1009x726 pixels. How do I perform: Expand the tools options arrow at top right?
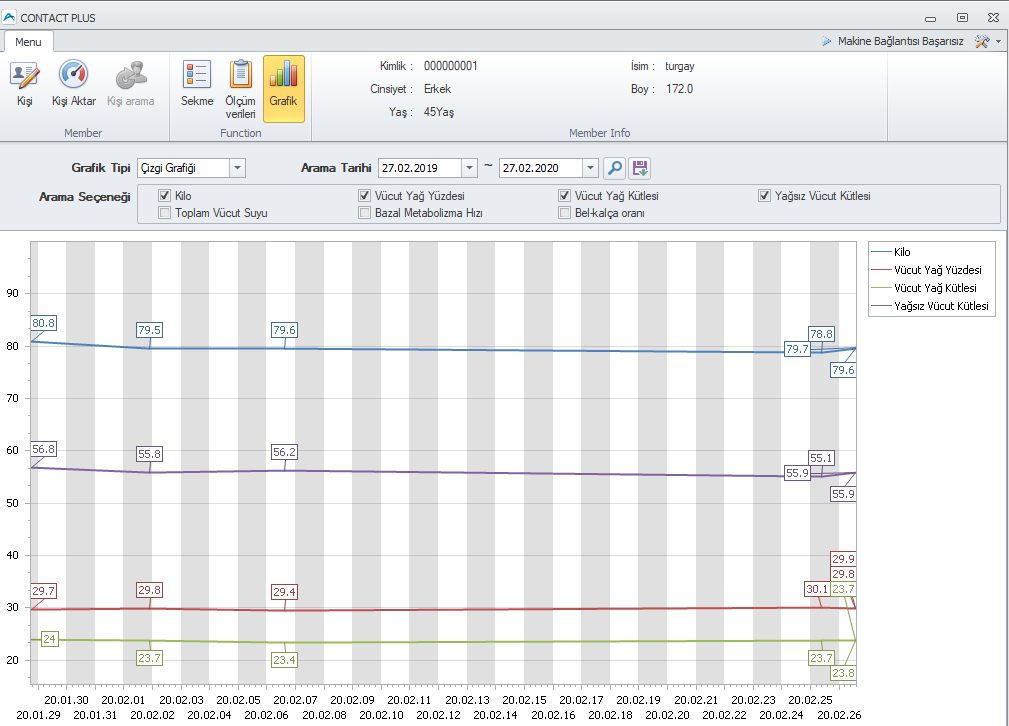[x=998, y=41]
